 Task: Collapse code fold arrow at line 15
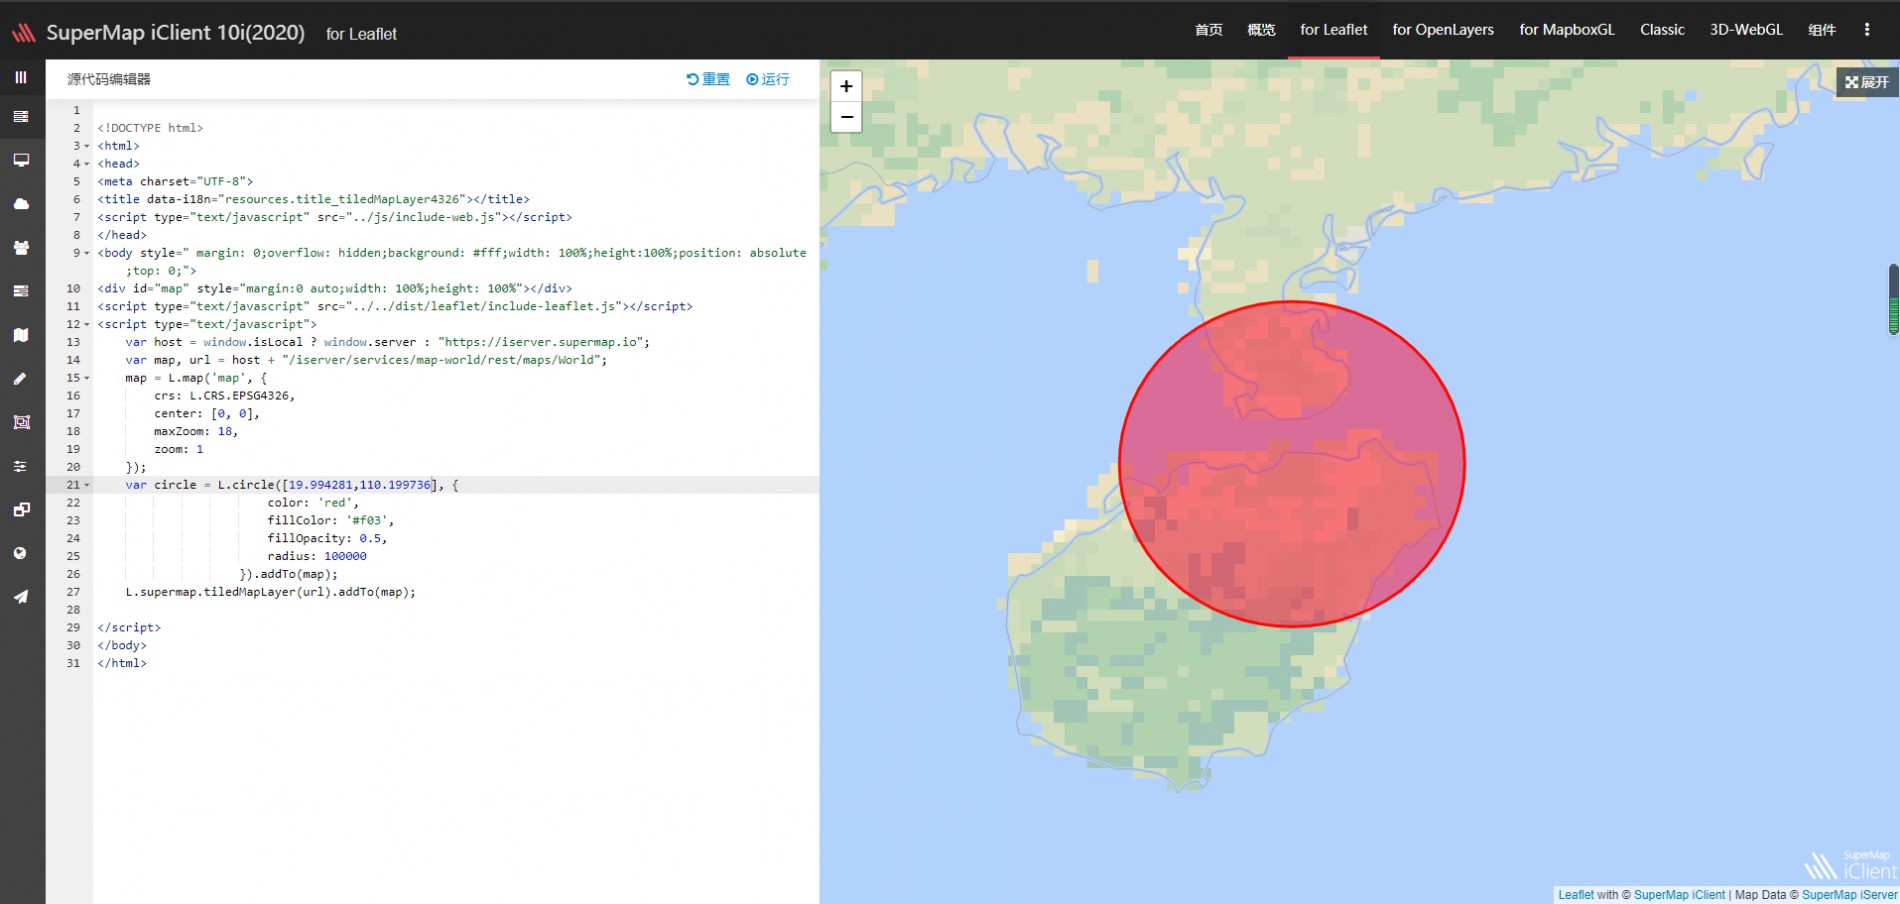click(x=87, y=378)
